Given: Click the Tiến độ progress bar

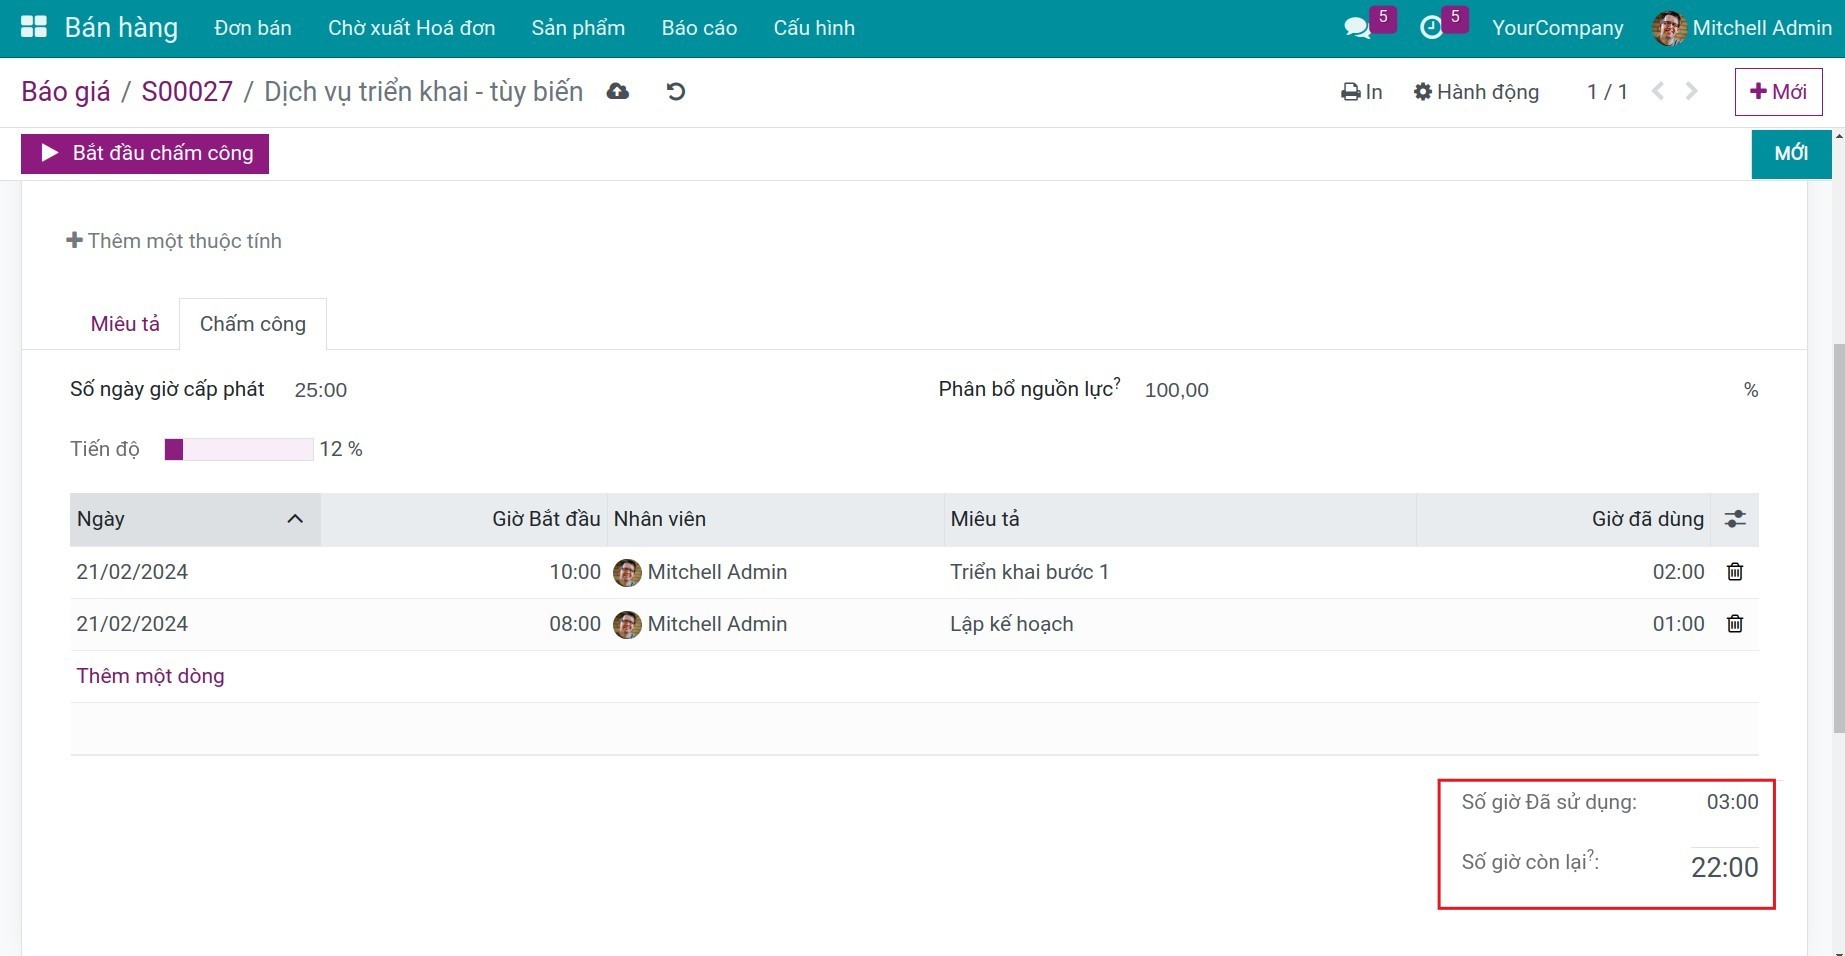Looking at the screenshot, I should tap(239, 450).
